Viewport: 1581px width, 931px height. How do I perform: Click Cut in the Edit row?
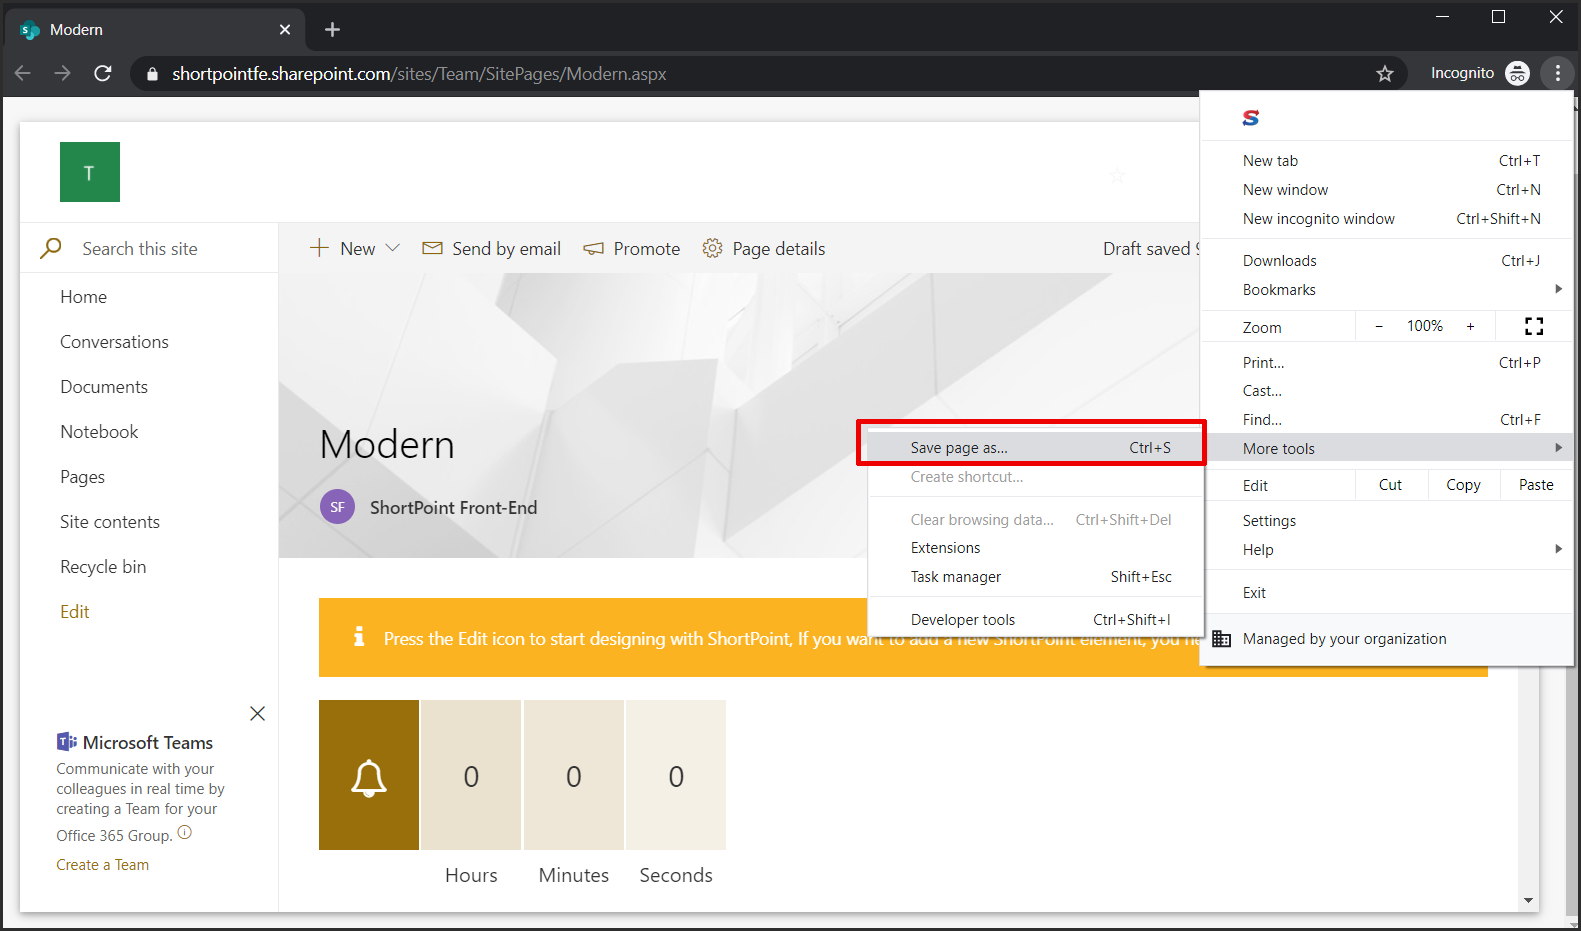(1390, 485)
